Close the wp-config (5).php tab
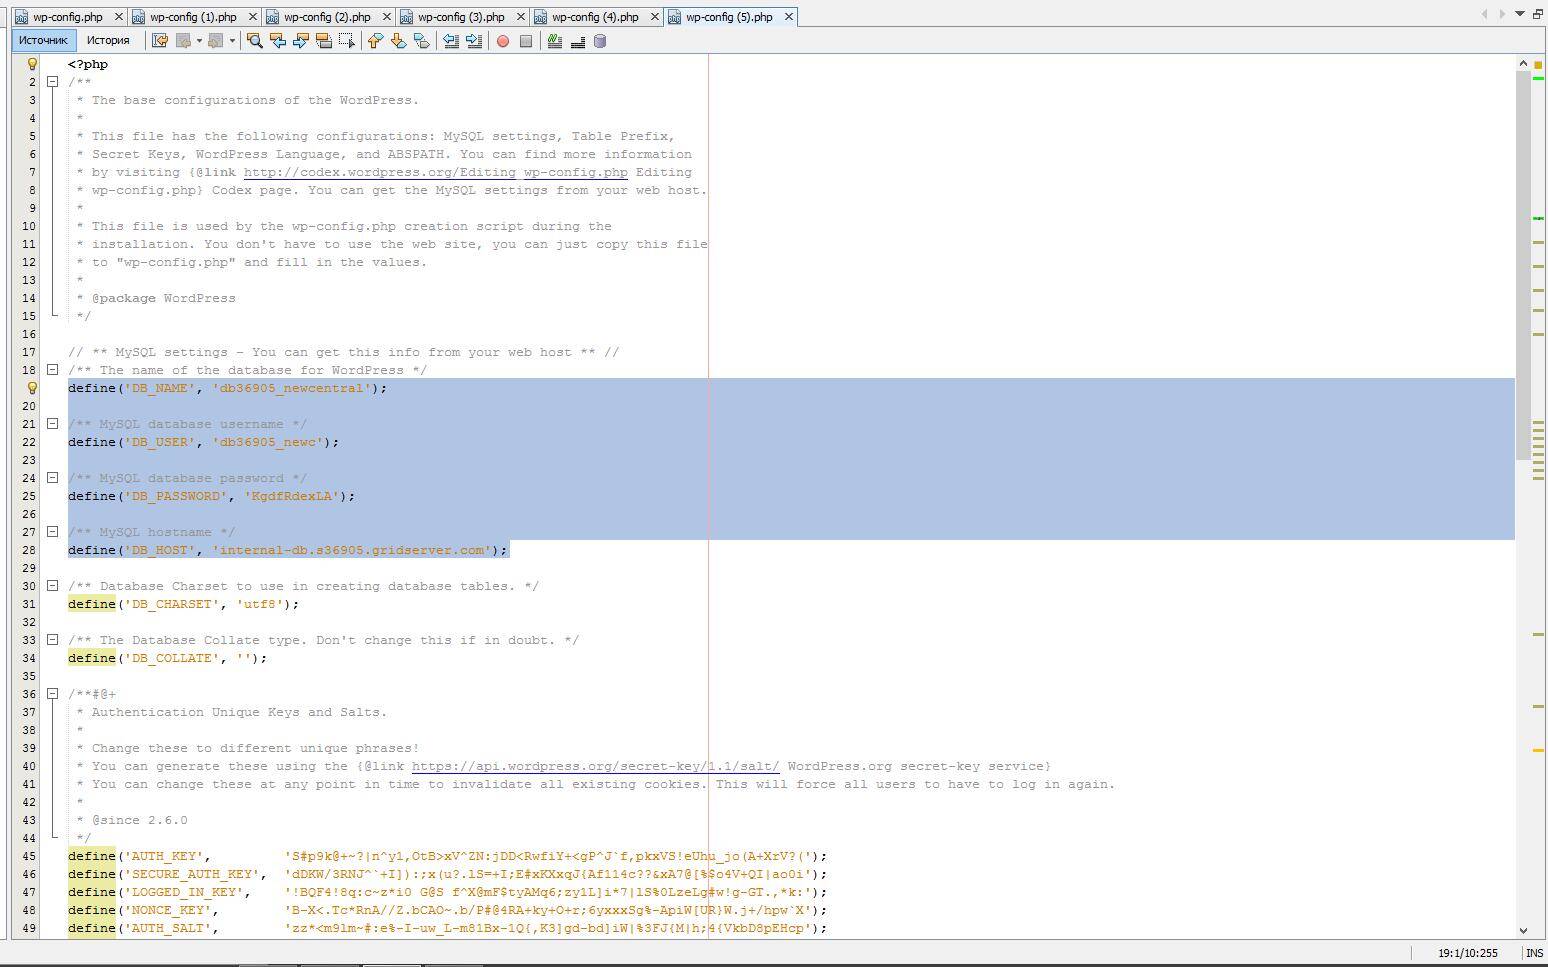1548x967 pixels. (789, 17)
